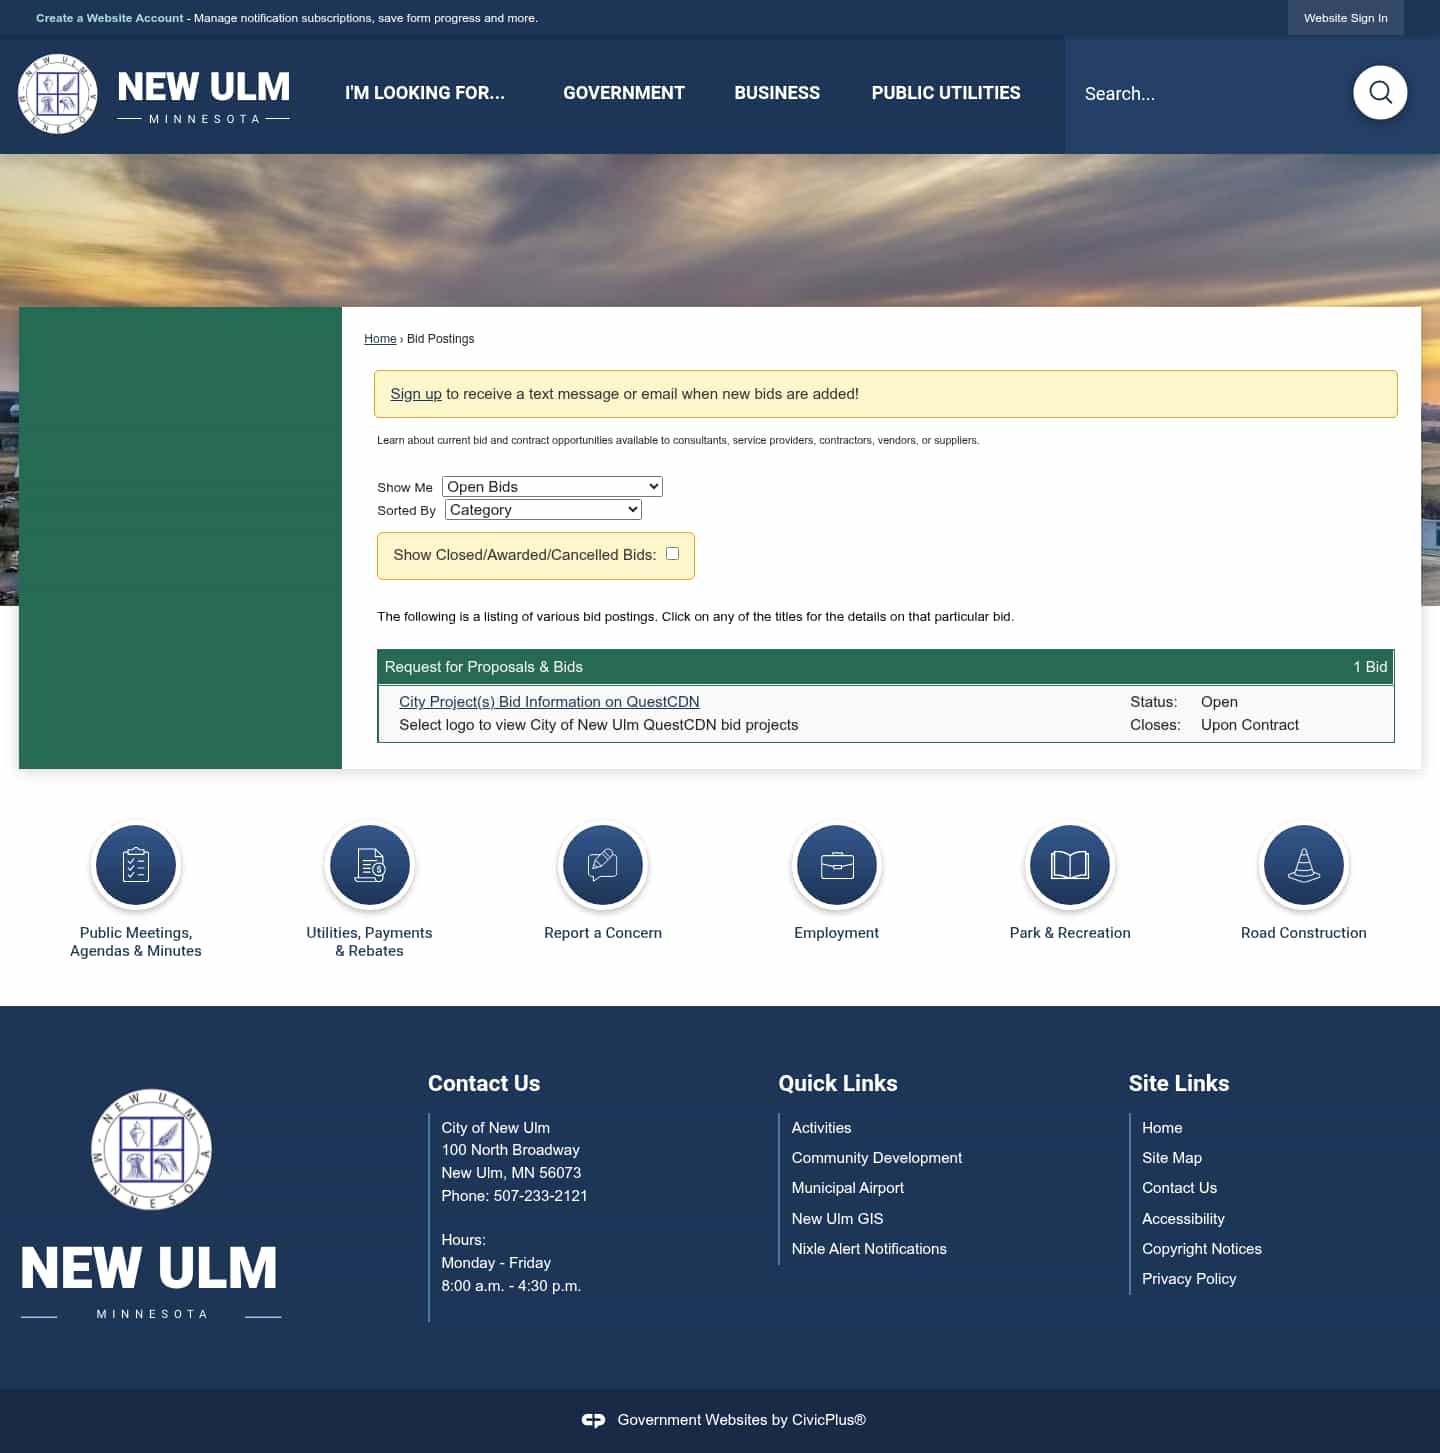Click the Website Sign In button
The image size is (1440, 1453).
click(1345, 18)
